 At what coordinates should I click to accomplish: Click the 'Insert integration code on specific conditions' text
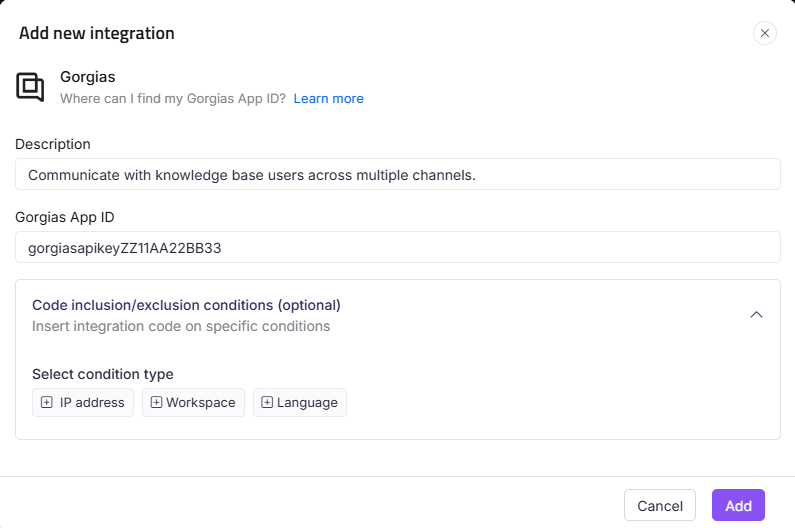(181, 326)
